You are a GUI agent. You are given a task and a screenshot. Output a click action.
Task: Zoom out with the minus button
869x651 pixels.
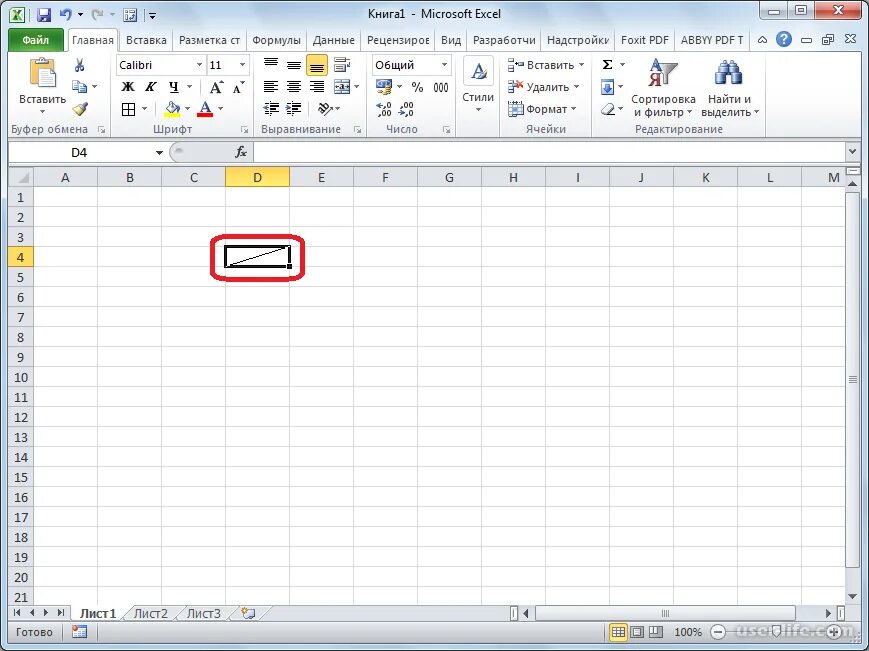(718, 632)
